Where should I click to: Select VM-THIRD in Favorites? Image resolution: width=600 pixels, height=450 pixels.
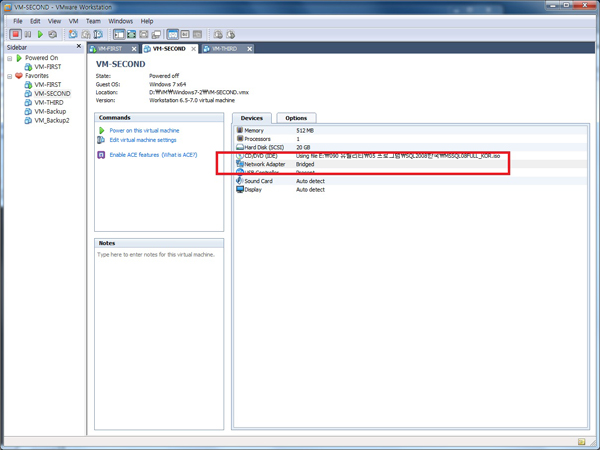tap(49, 103)
